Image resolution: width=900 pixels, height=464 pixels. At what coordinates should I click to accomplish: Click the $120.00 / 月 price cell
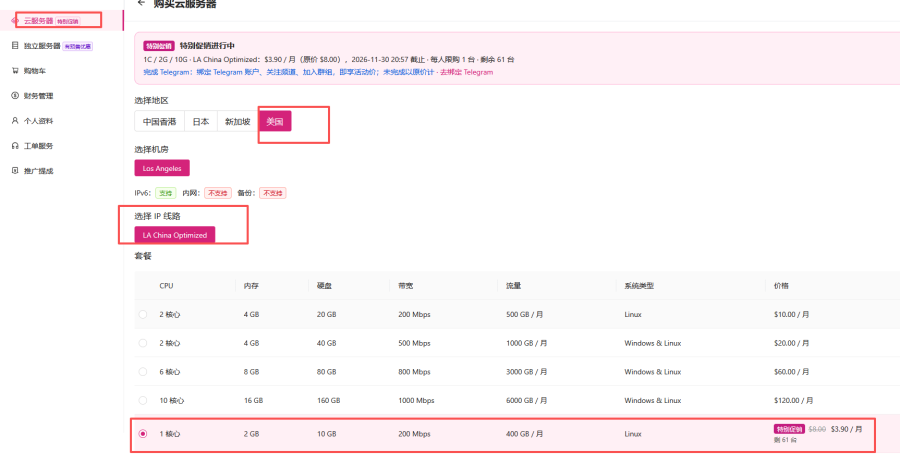coord(793,400)
